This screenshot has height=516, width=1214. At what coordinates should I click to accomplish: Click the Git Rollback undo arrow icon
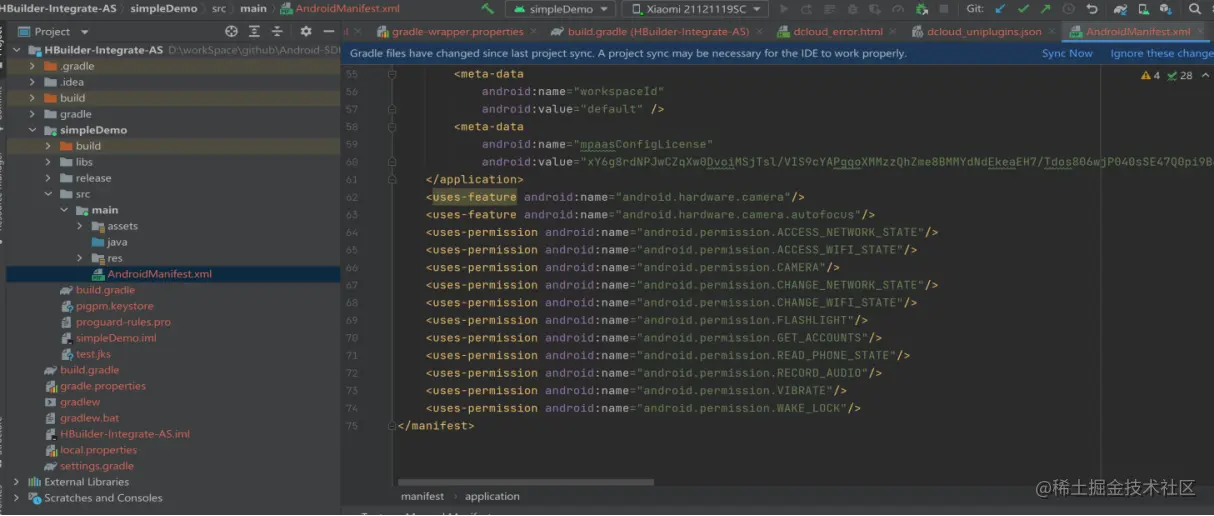1092,9
